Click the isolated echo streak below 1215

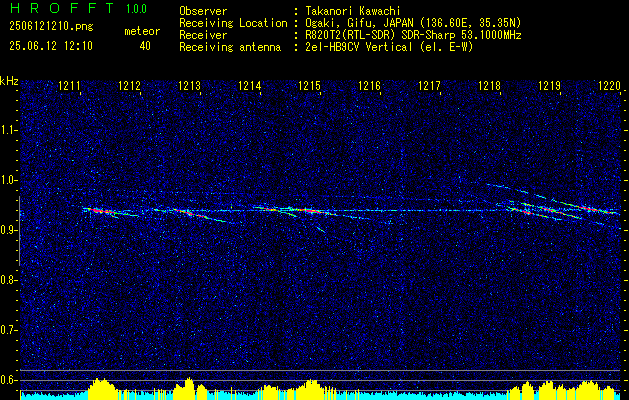point(321,229)
